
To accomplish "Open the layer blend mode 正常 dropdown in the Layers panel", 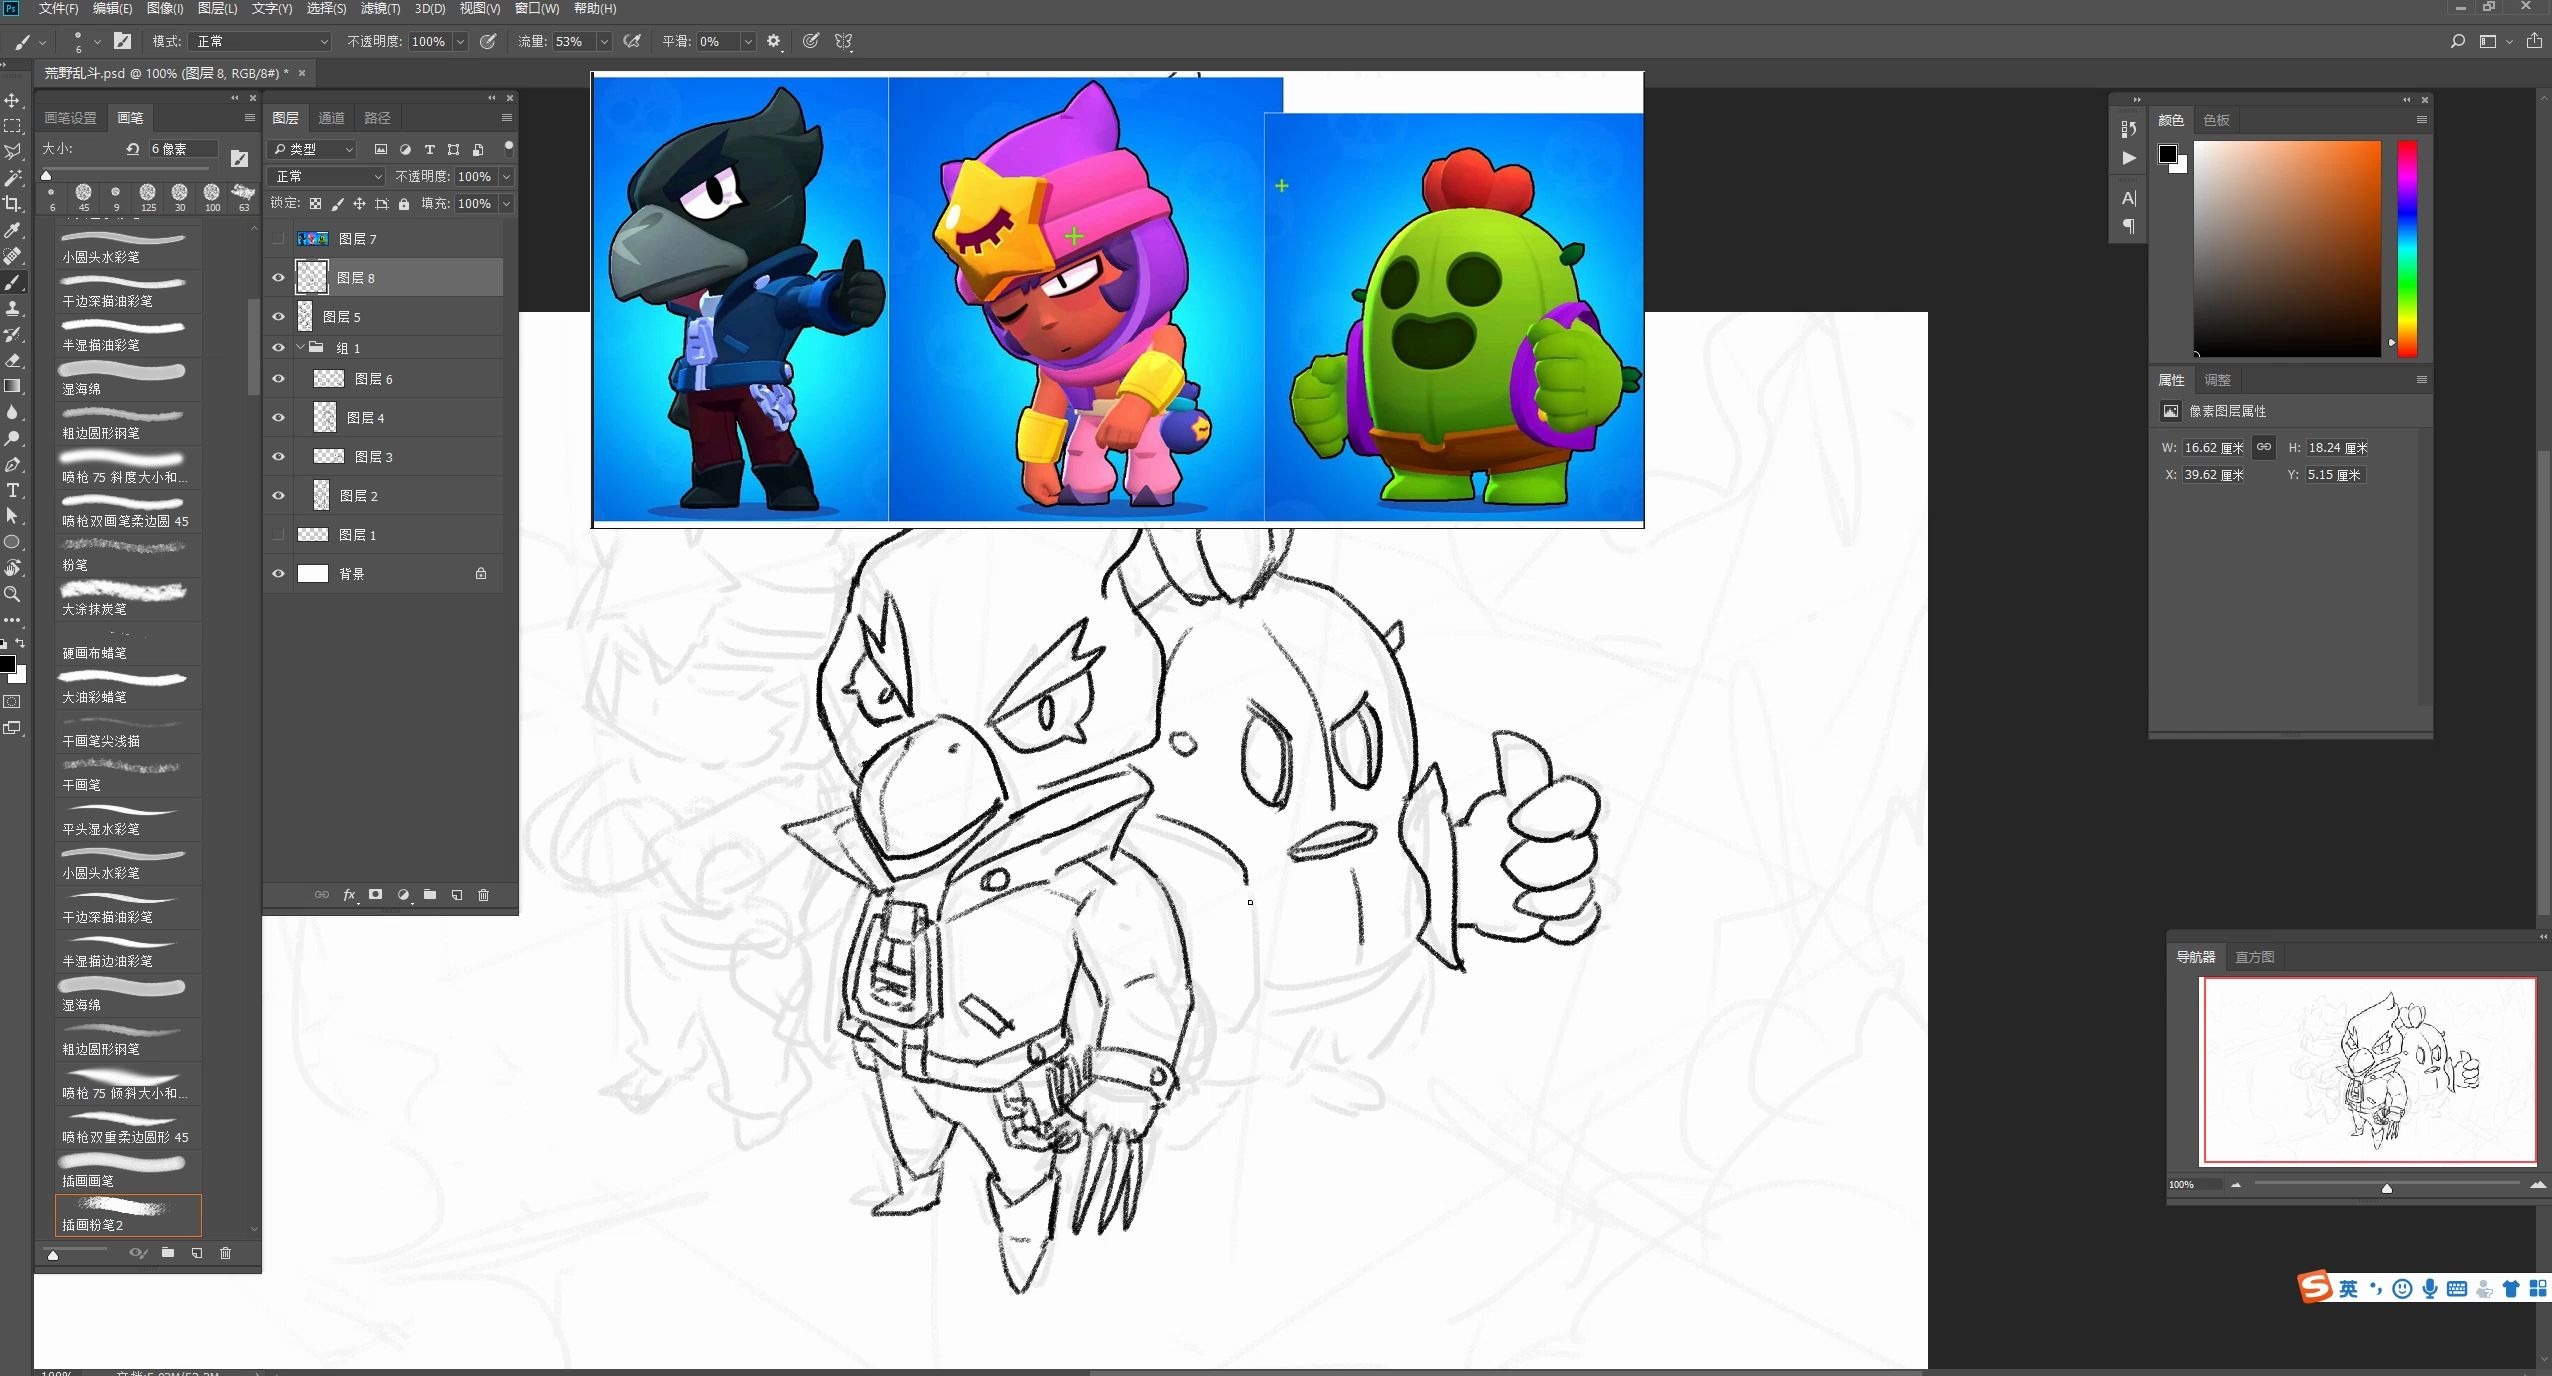I will pos(327,176).
